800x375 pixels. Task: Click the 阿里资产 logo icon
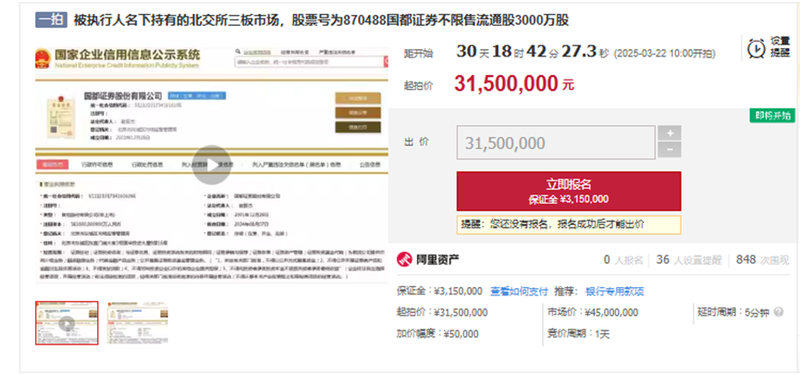click(404, 260)
